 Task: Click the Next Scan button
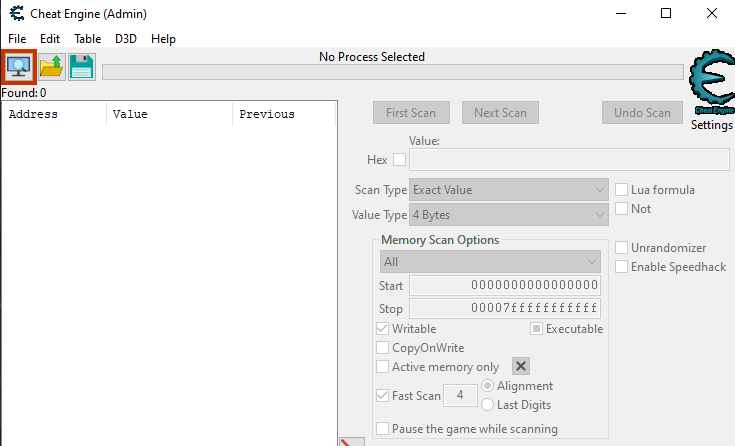tap(500, 113)
